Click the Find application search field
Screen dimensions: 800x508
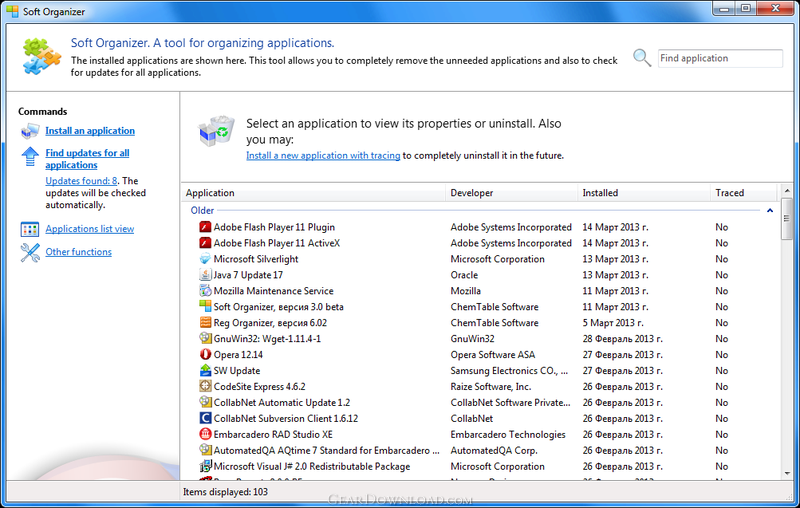(720, 58)
